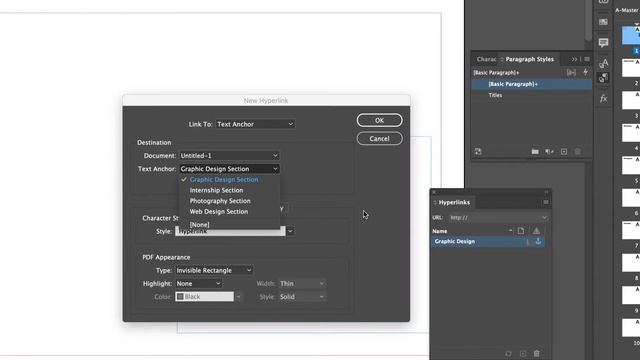Create a new style group folder
640x360 pixels.
click(535, 152)
